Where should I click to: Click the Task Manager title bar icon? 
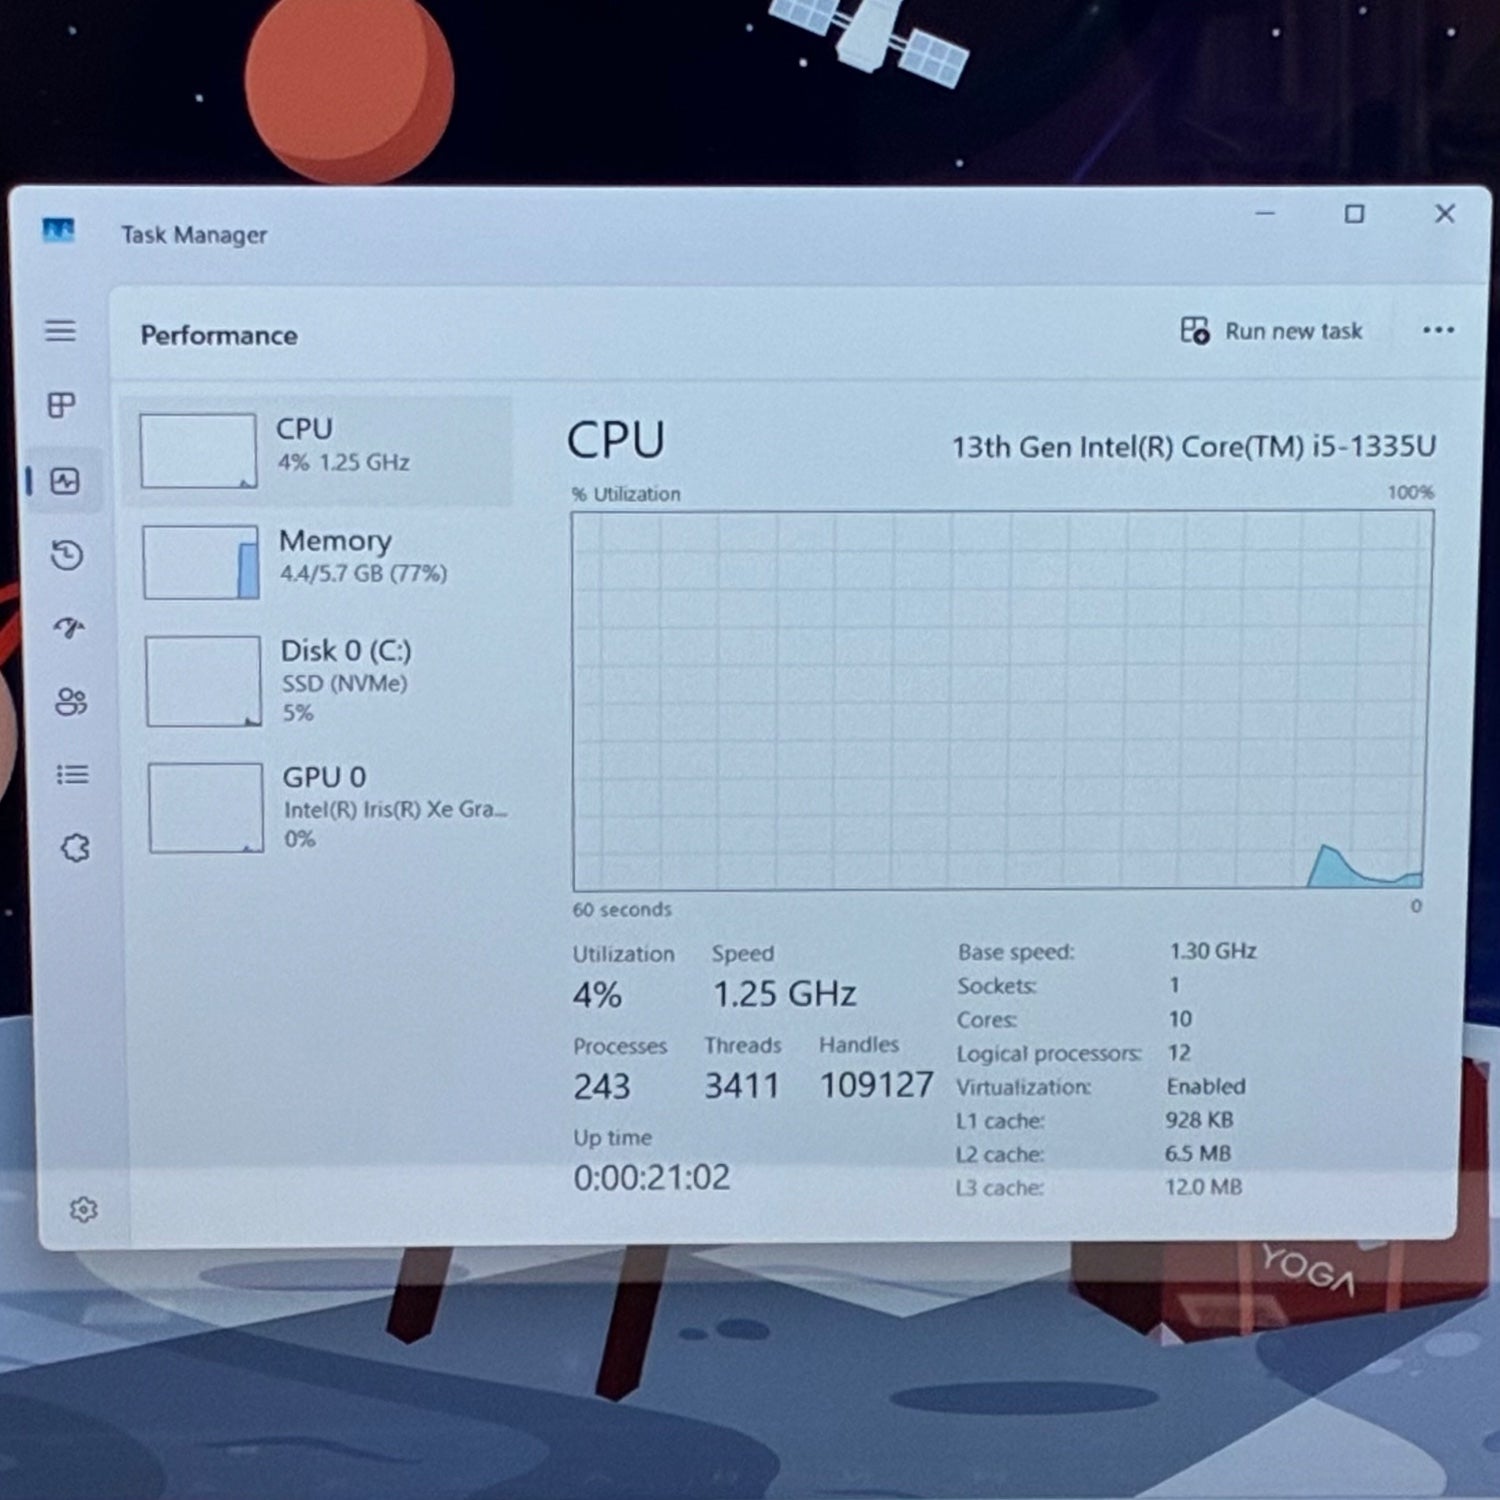click(x=59, y=231)
